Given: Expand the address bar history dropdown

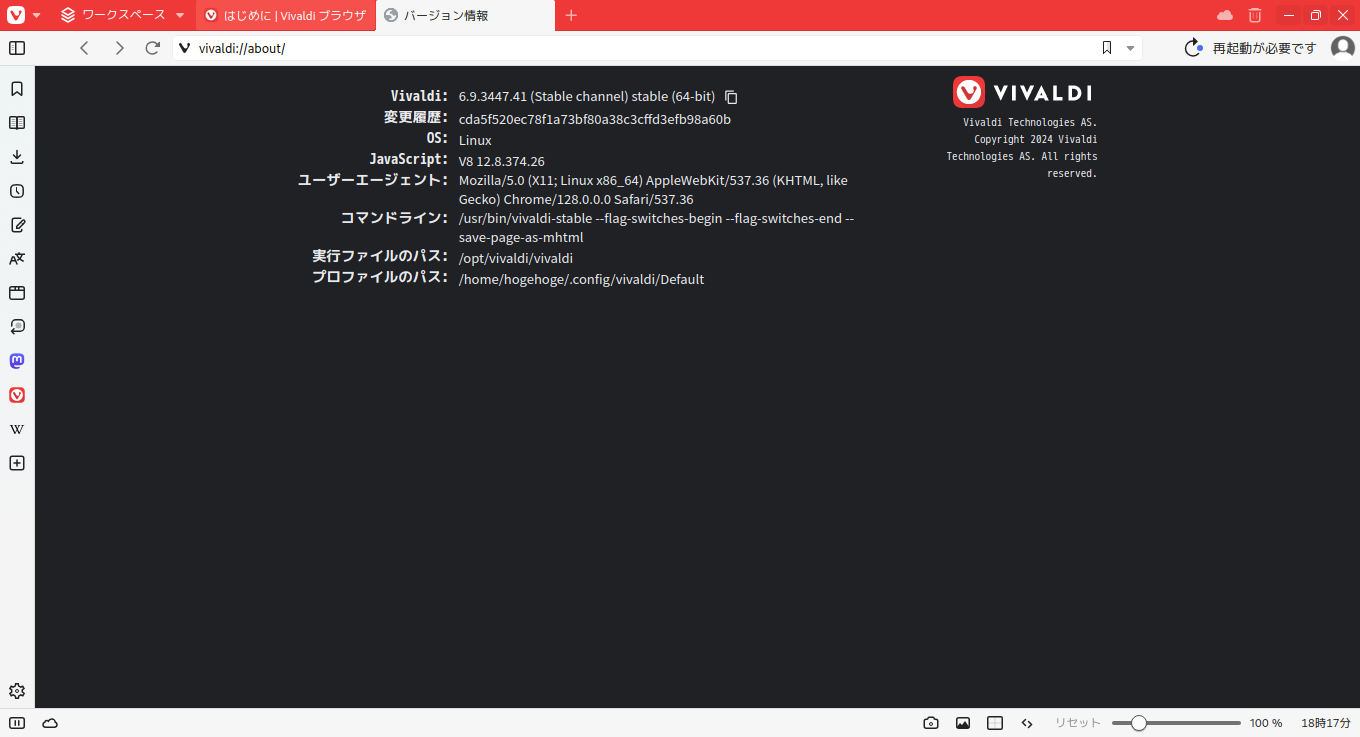Looking at the screenshot, I should pos(1131,48).
